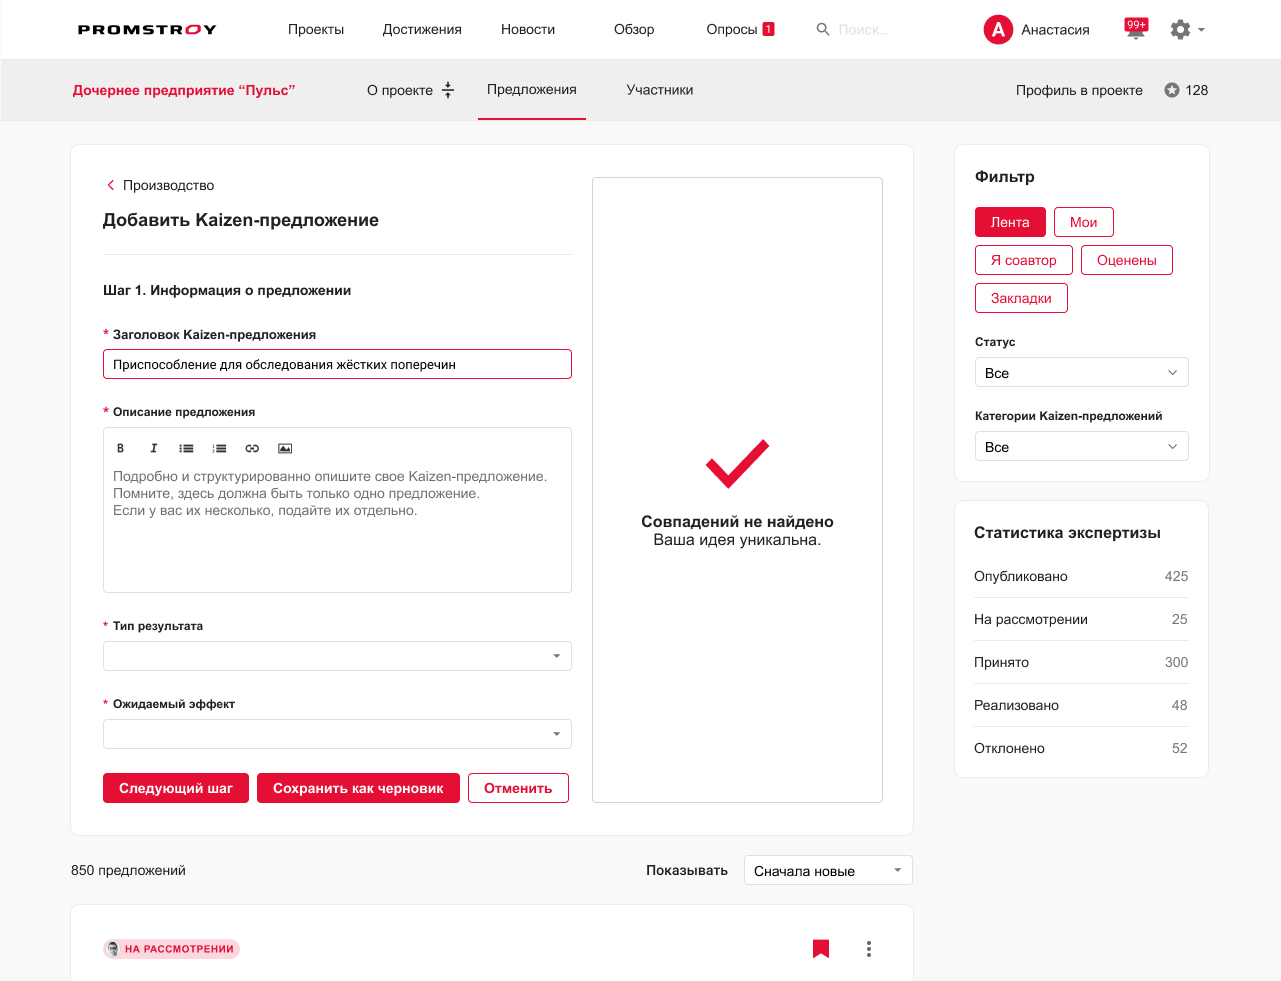The height and width of the screenshot is (981, 1281).
Task: Open the Достижения menu item
Action: coord(422,30)
